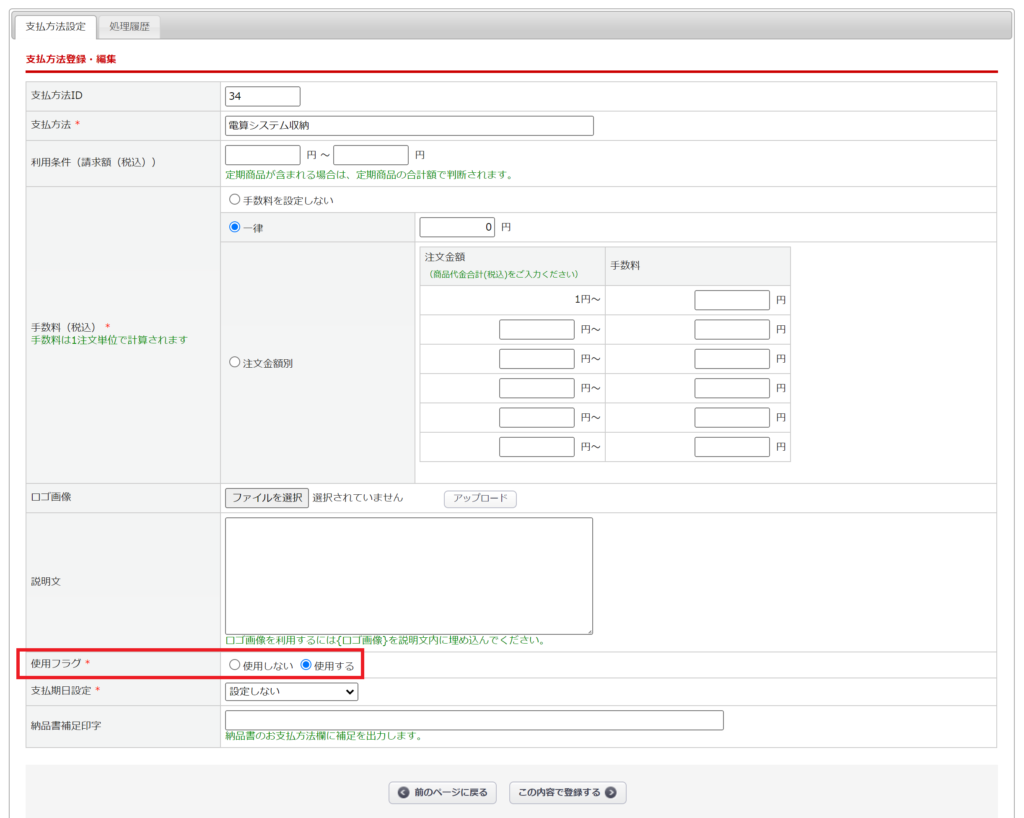
Task: Click 前のページに戻る button
Action: (x=442, y=793)
